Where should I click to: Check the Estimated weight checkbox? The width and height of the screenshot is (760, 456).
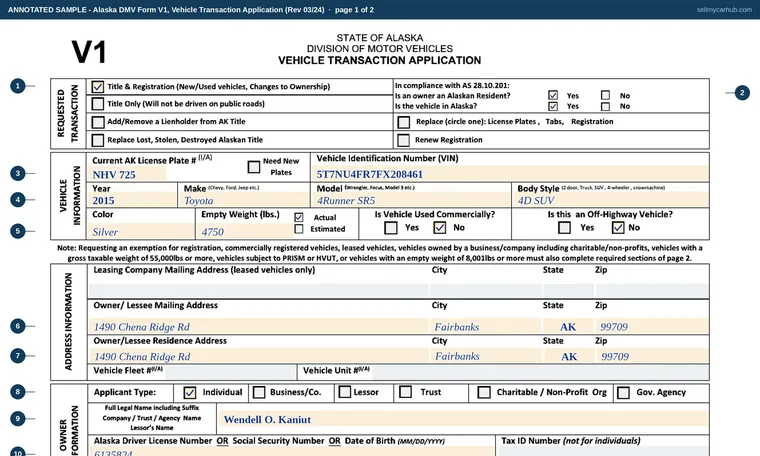coord(299,229)
